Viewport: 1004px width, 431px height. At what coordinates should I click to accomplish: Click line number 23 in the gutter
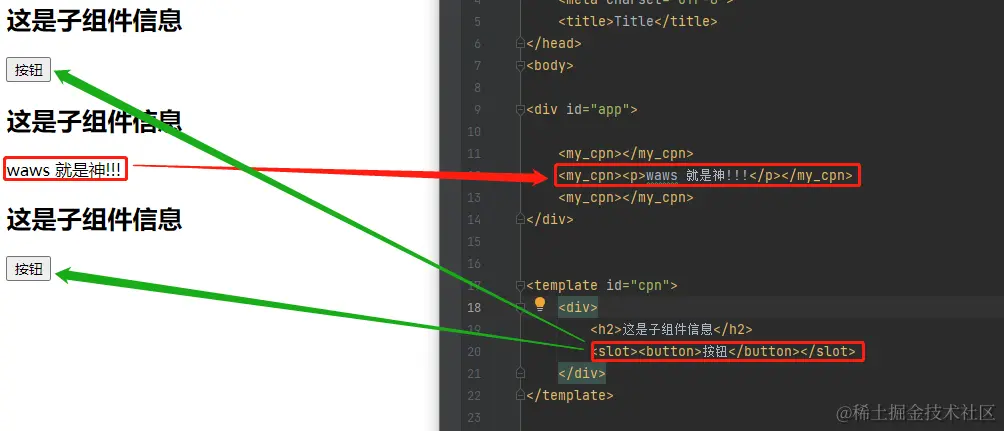tap(474, 417)
